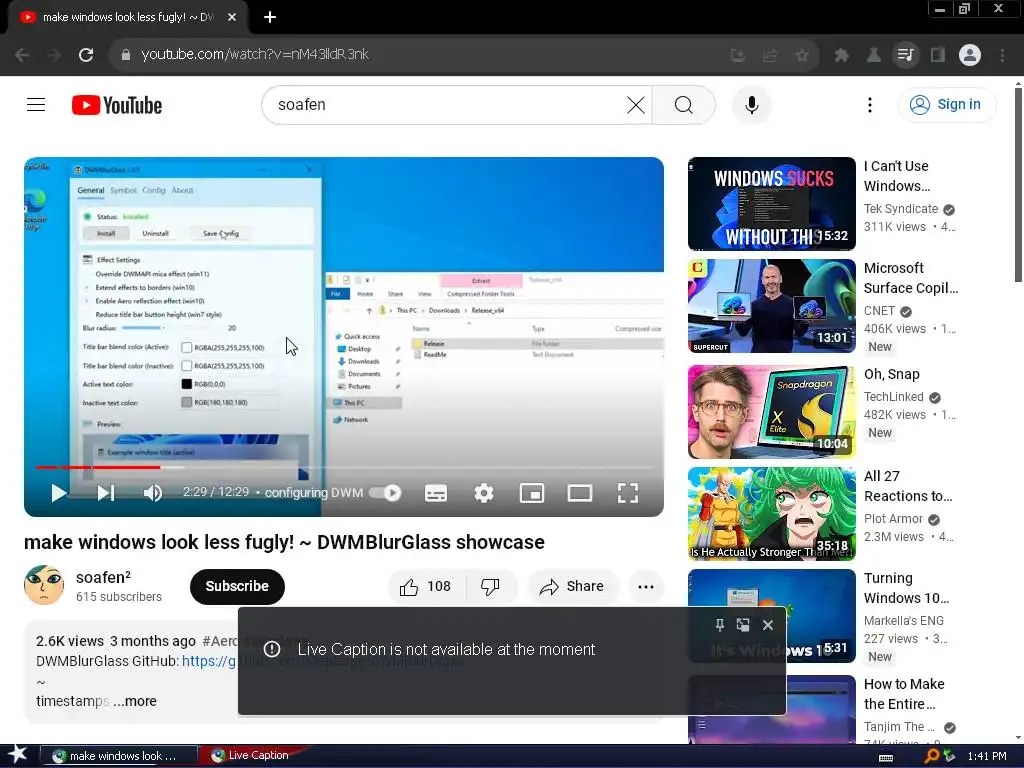Open more actions ellipsis menu
This screenshot has height=768, width=1024.
click(646, 586)
